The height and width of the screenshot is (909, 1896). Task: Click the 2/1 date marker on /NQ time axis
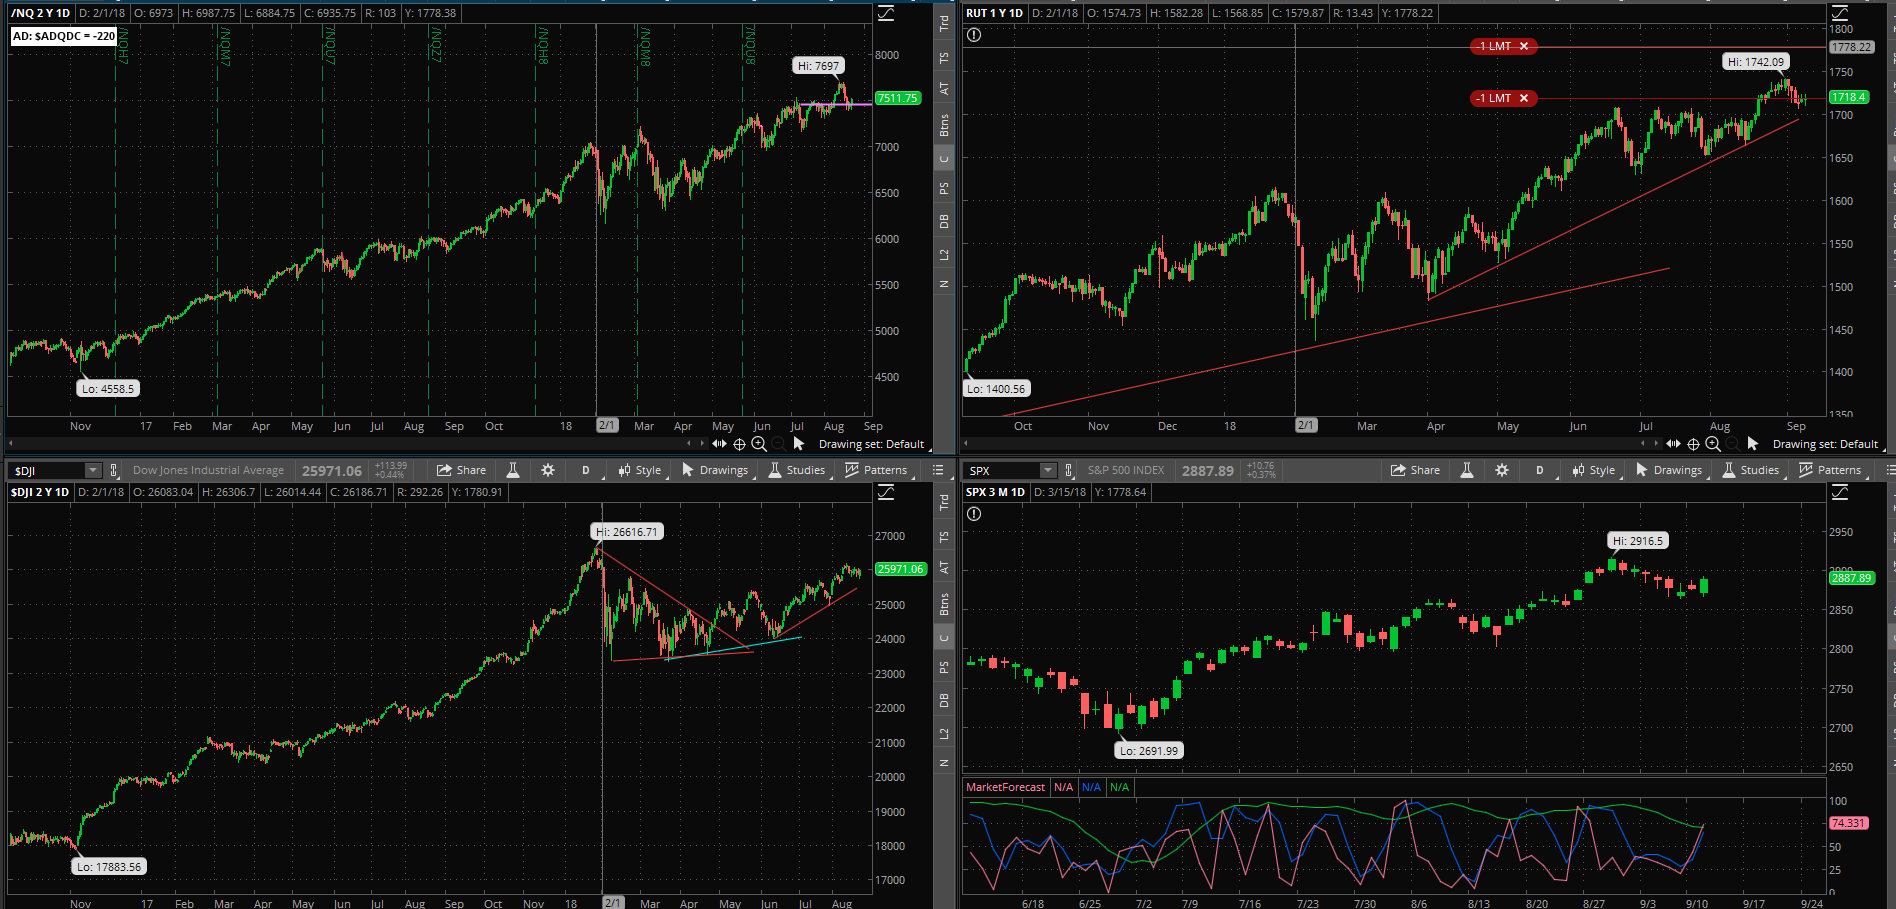[607, 425]
